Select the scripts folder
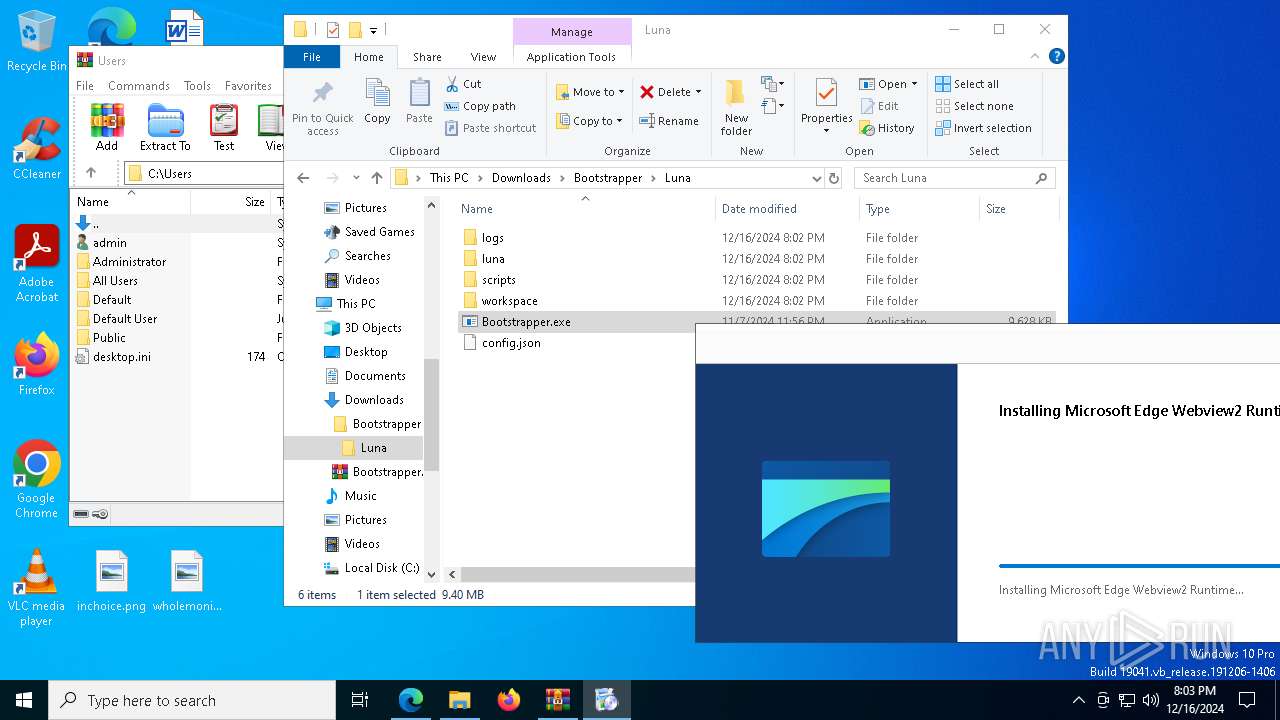 coord(498,280)
